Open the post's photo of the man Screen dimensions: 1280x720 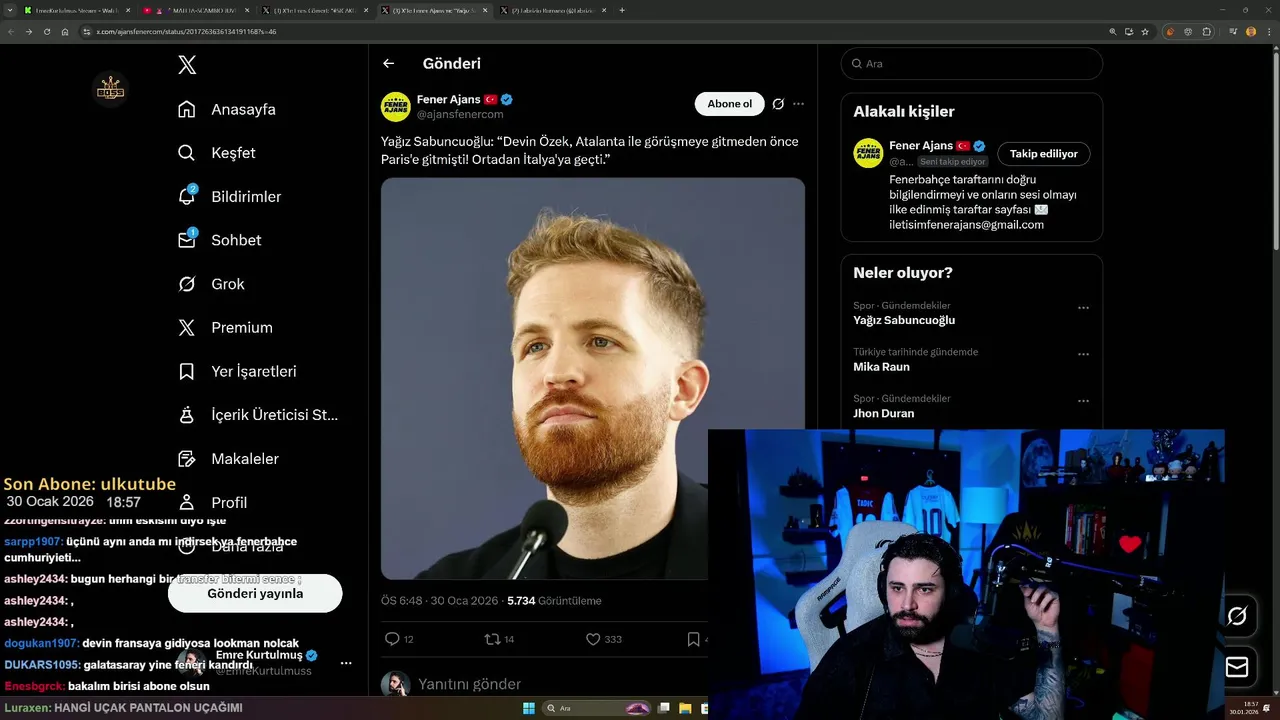coord(593,379)
